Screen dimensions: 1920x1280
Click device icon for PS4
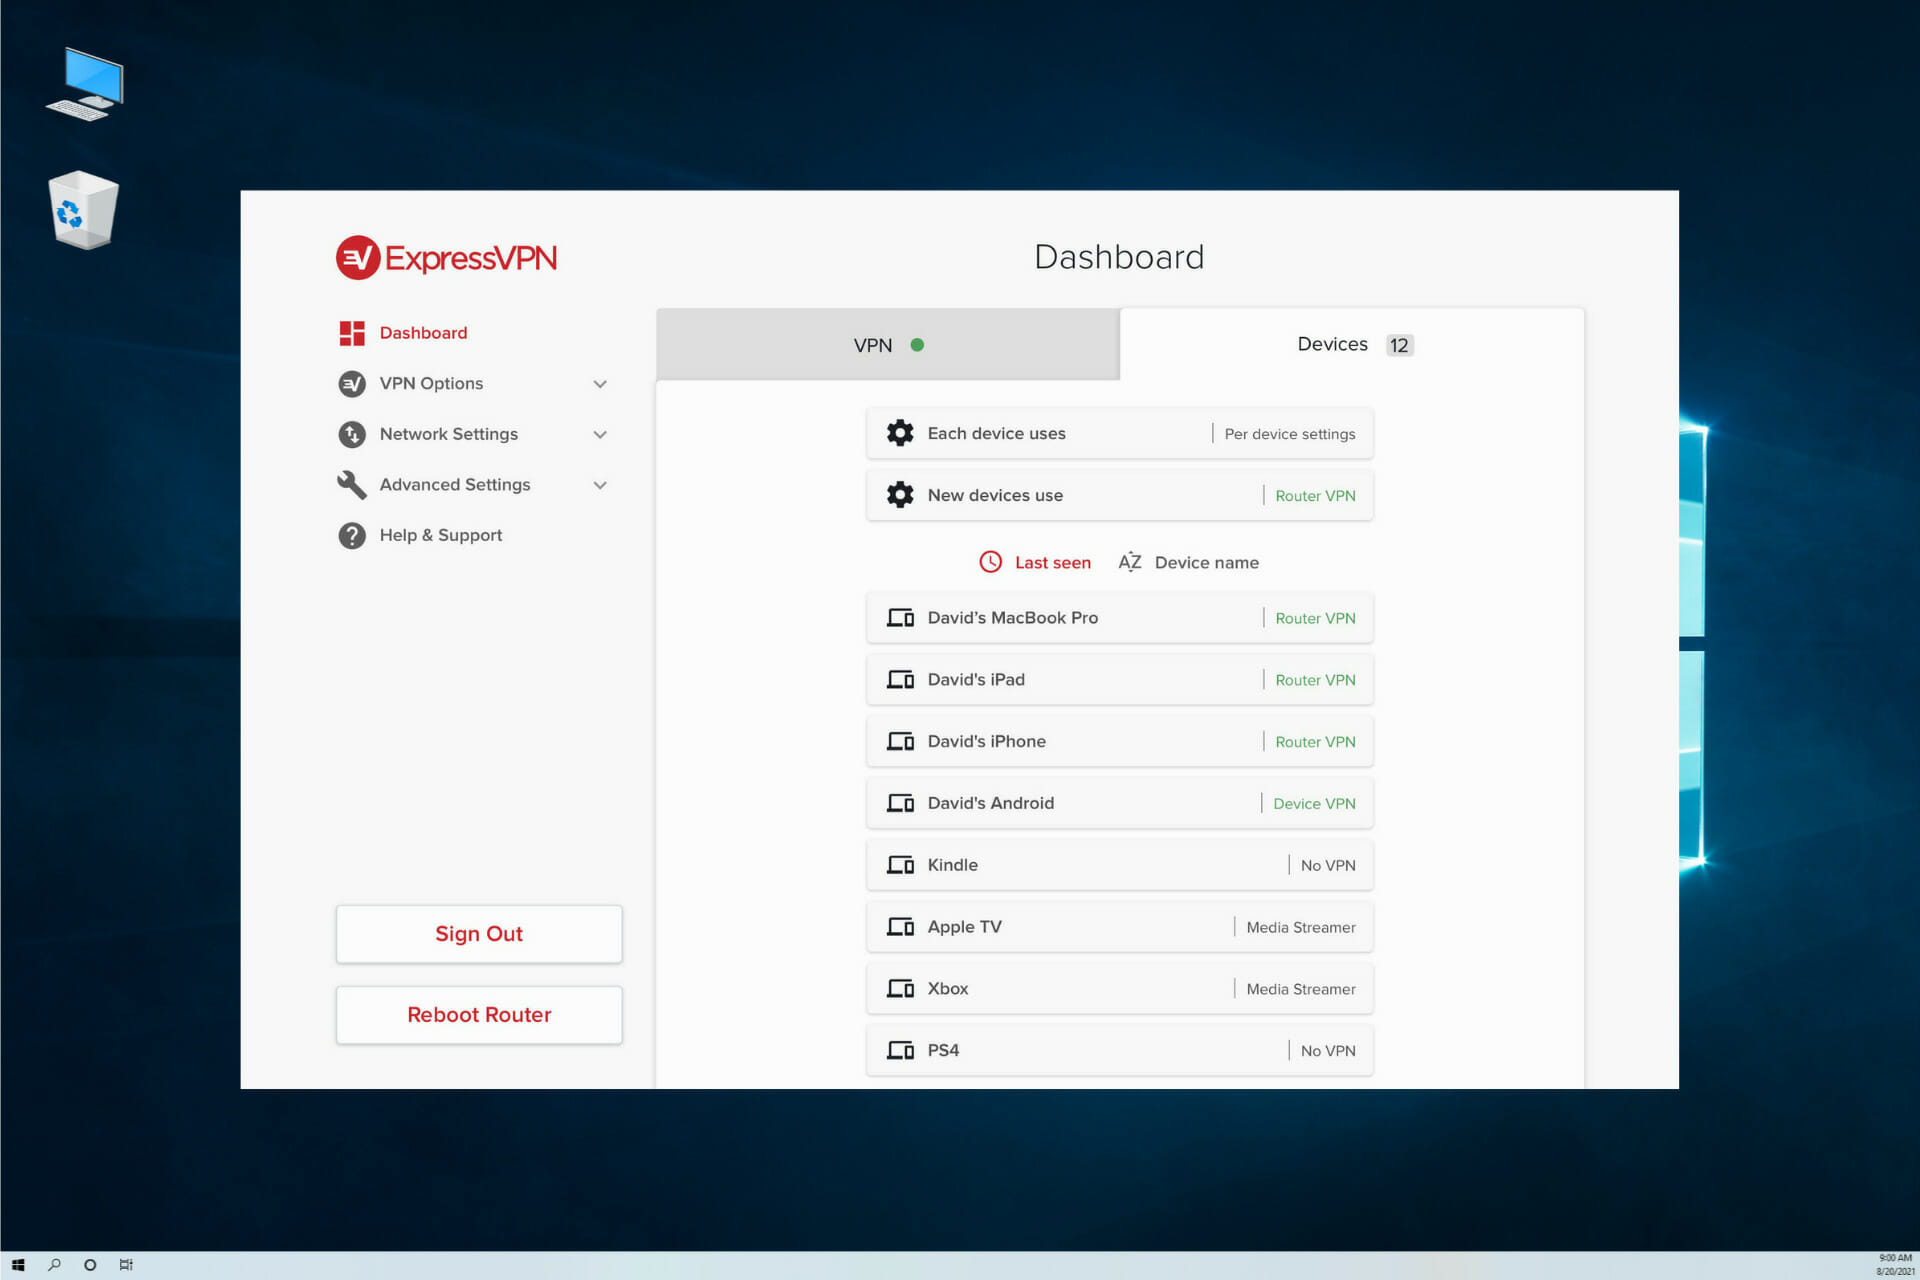pyautogui.click(x=900, y=1051)
